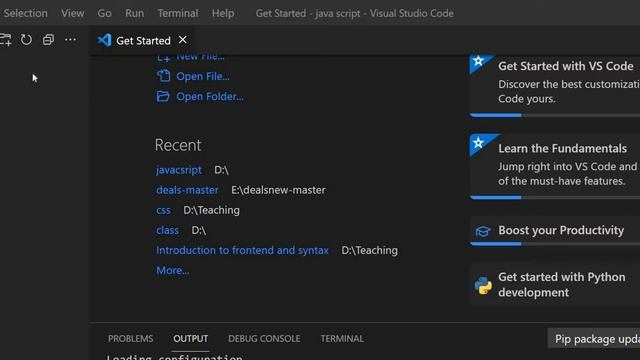
Task: Open the explorer More Actions ellipsis
Action: (70, 40)
